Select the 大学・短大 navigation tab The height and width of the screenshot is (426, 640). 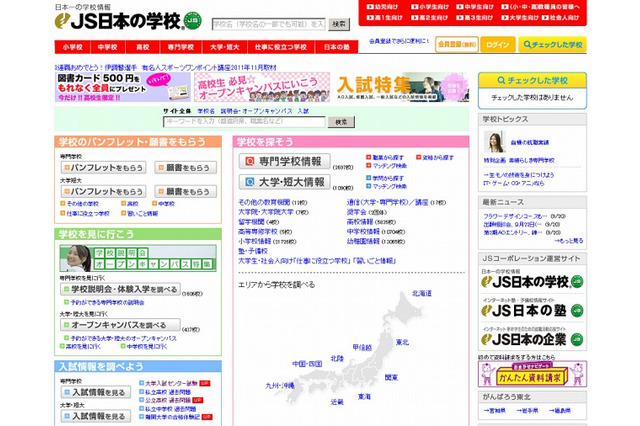[x=224, y=47]
